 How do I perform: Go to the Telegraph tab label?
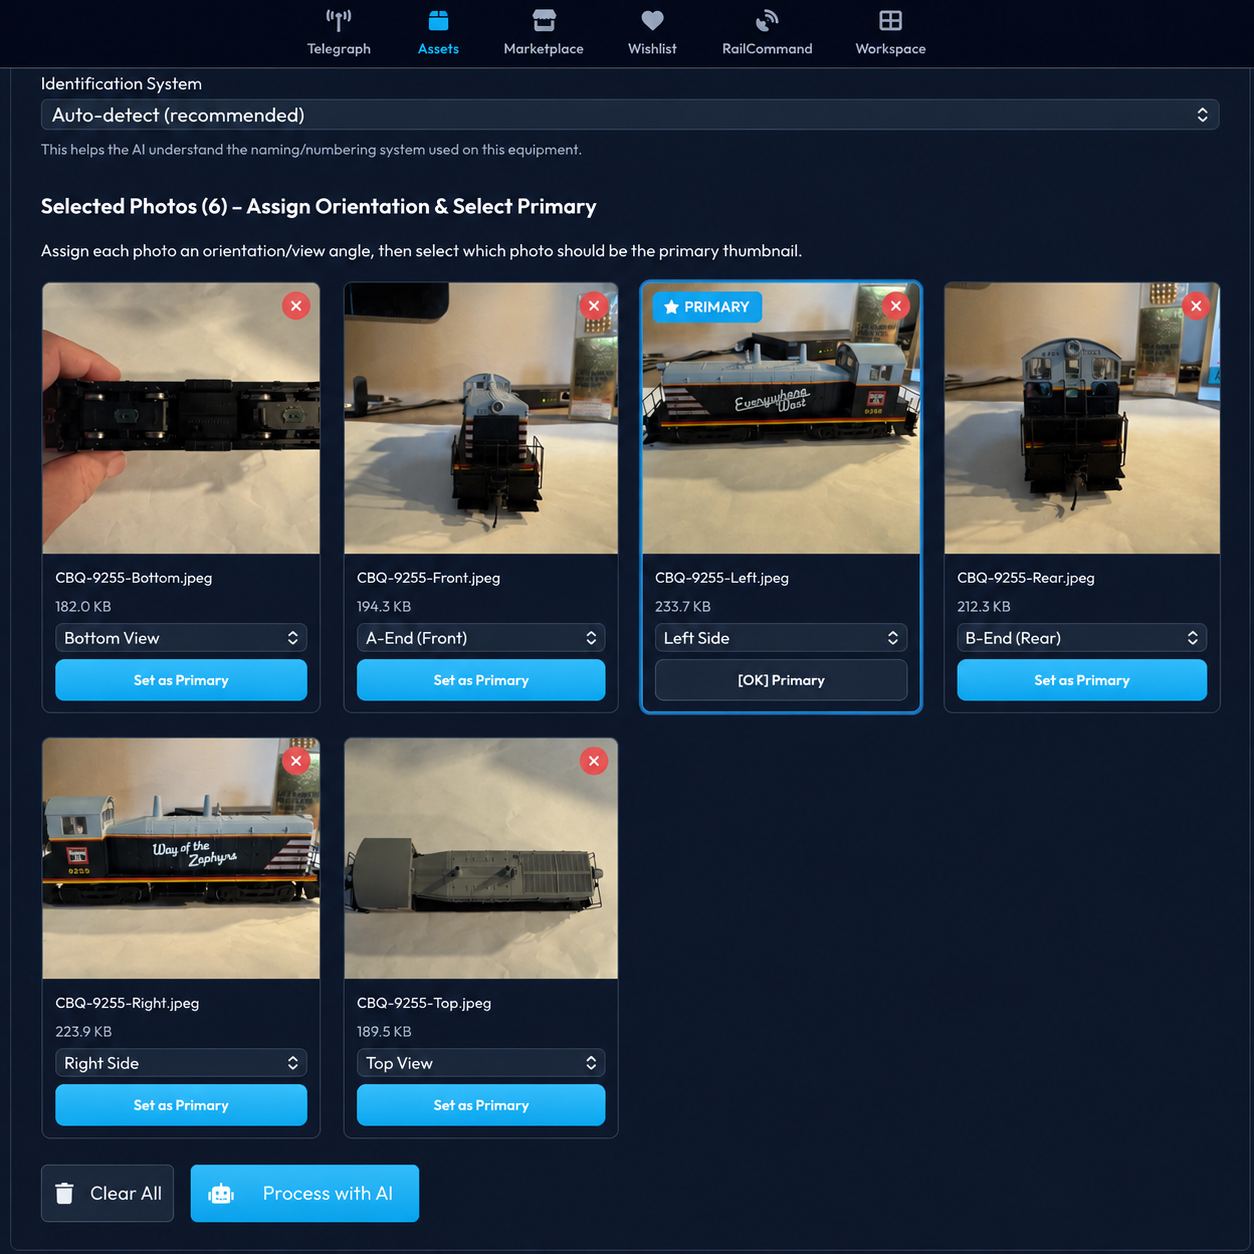339,49
